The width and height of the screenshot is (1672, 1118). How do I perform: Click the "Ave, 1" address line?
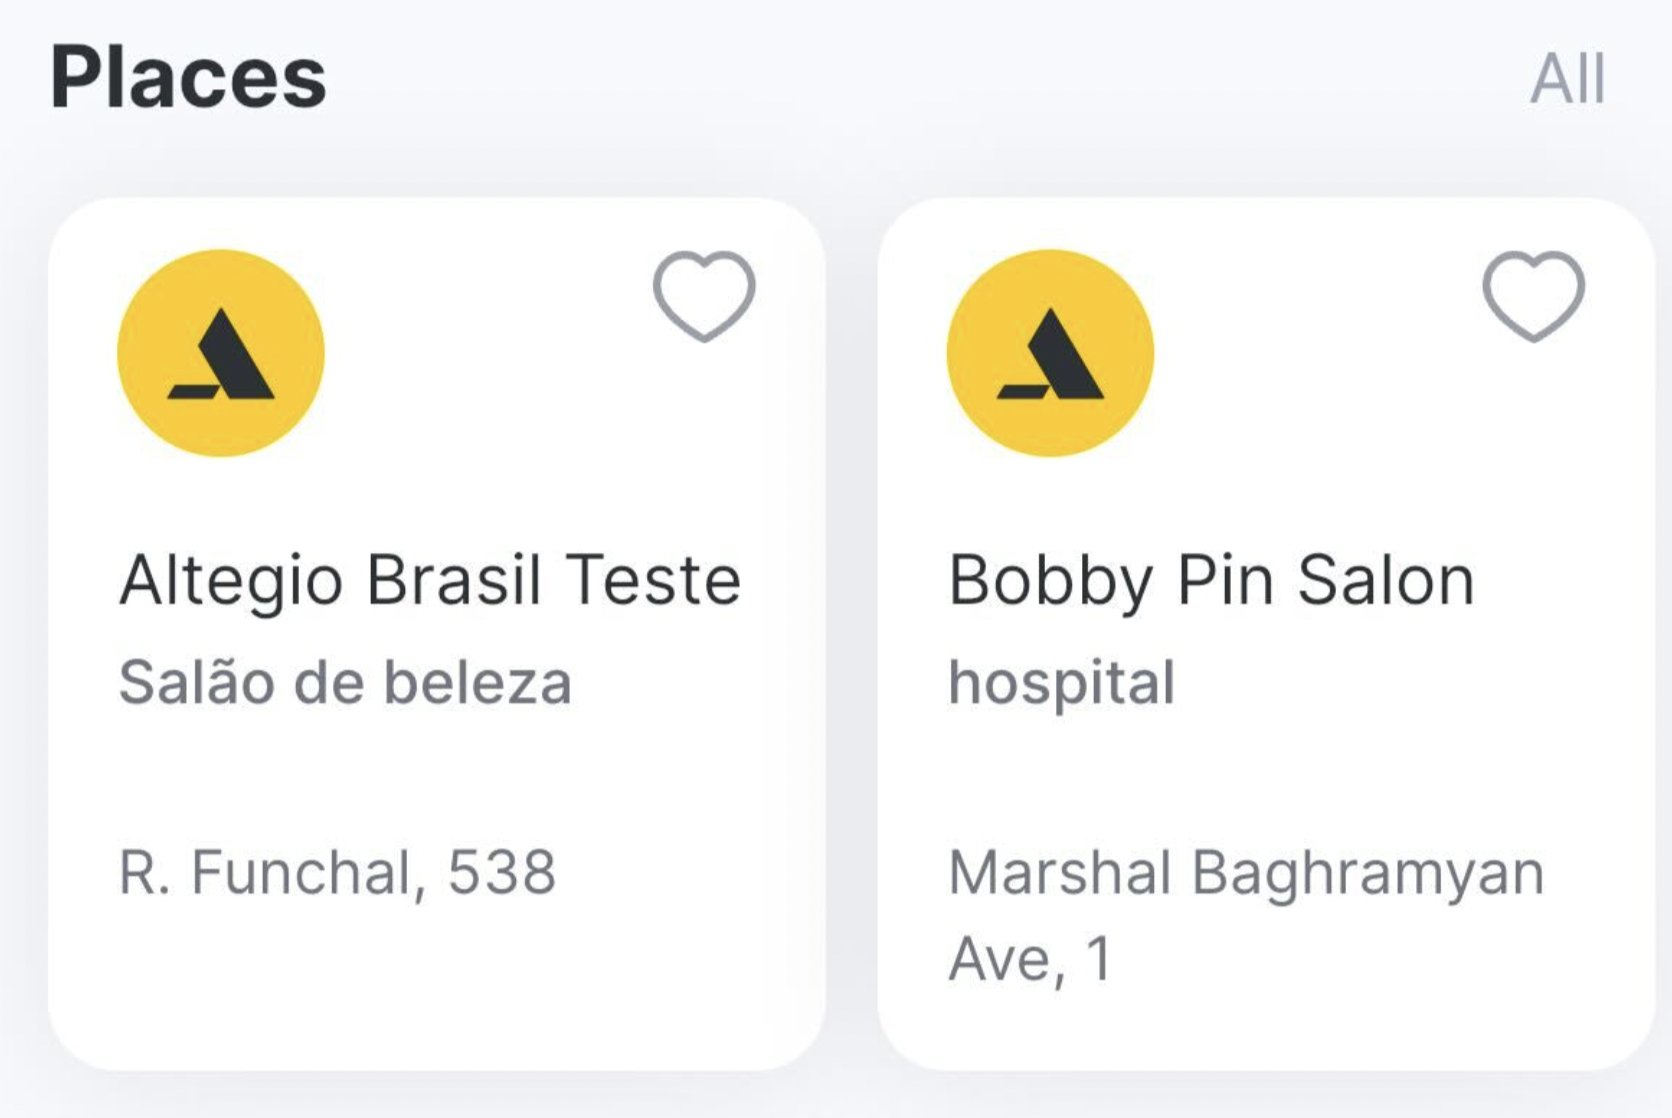[1030, 960]
